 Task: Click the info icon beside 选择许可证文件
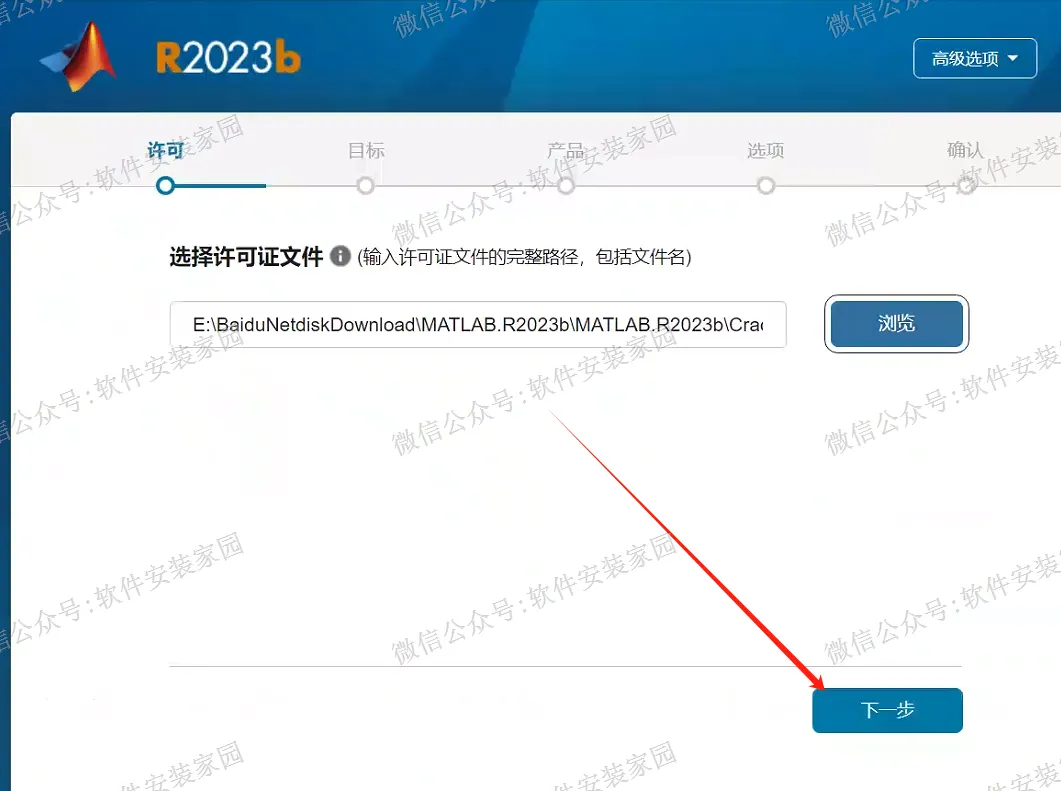pyautogui.click(x=340, y=256)
